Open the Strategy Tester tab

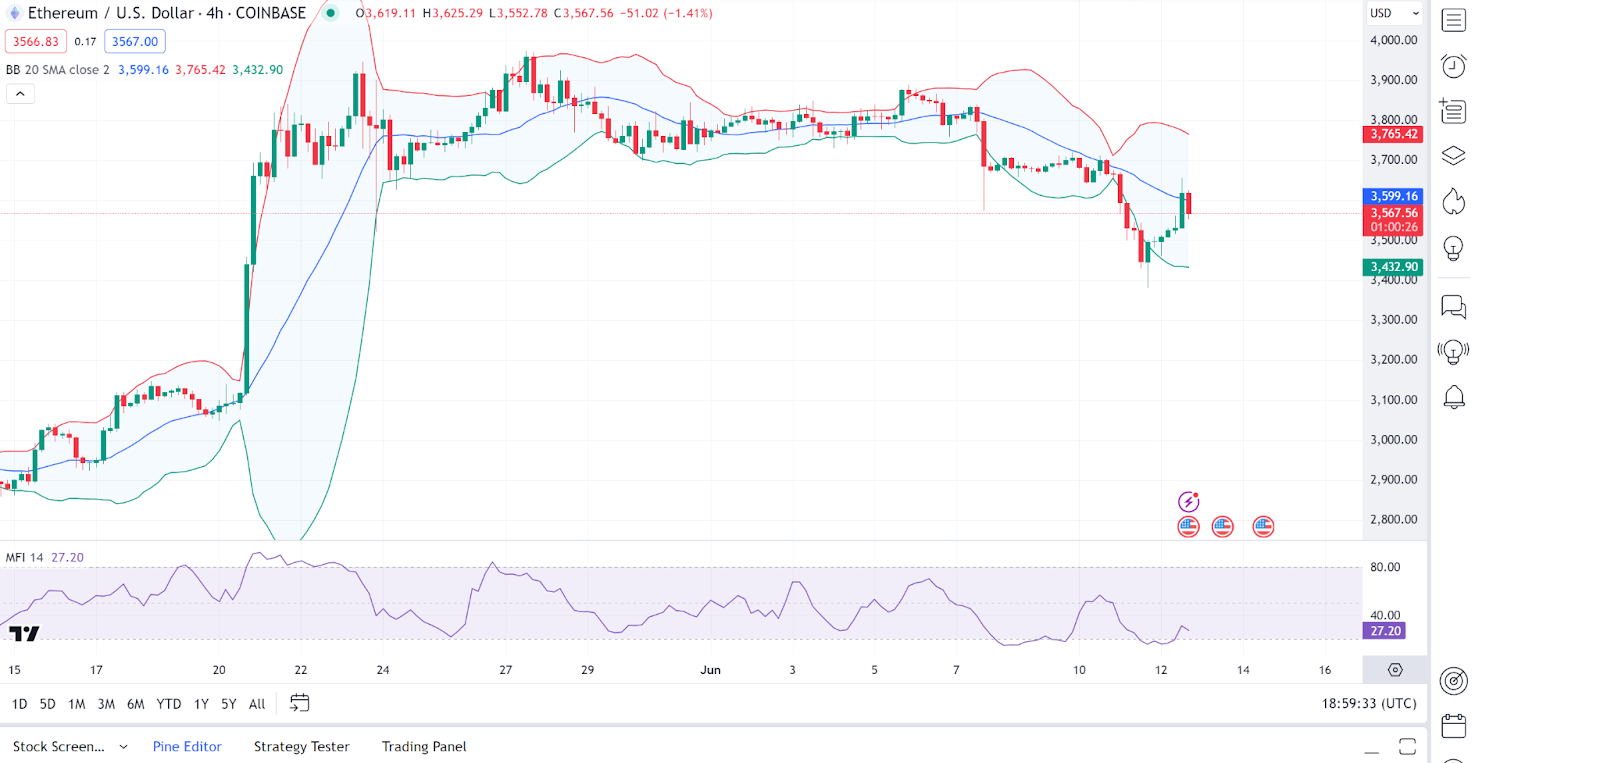(301, 746)
